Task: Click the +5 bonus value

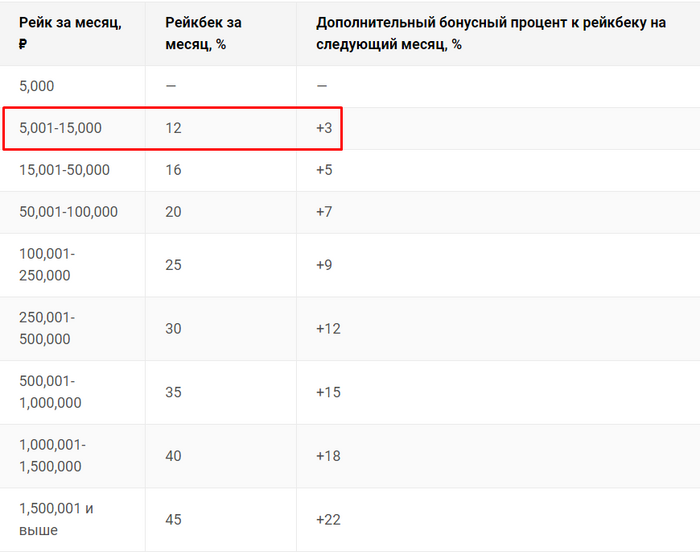Action: click(x=323, y=170)
